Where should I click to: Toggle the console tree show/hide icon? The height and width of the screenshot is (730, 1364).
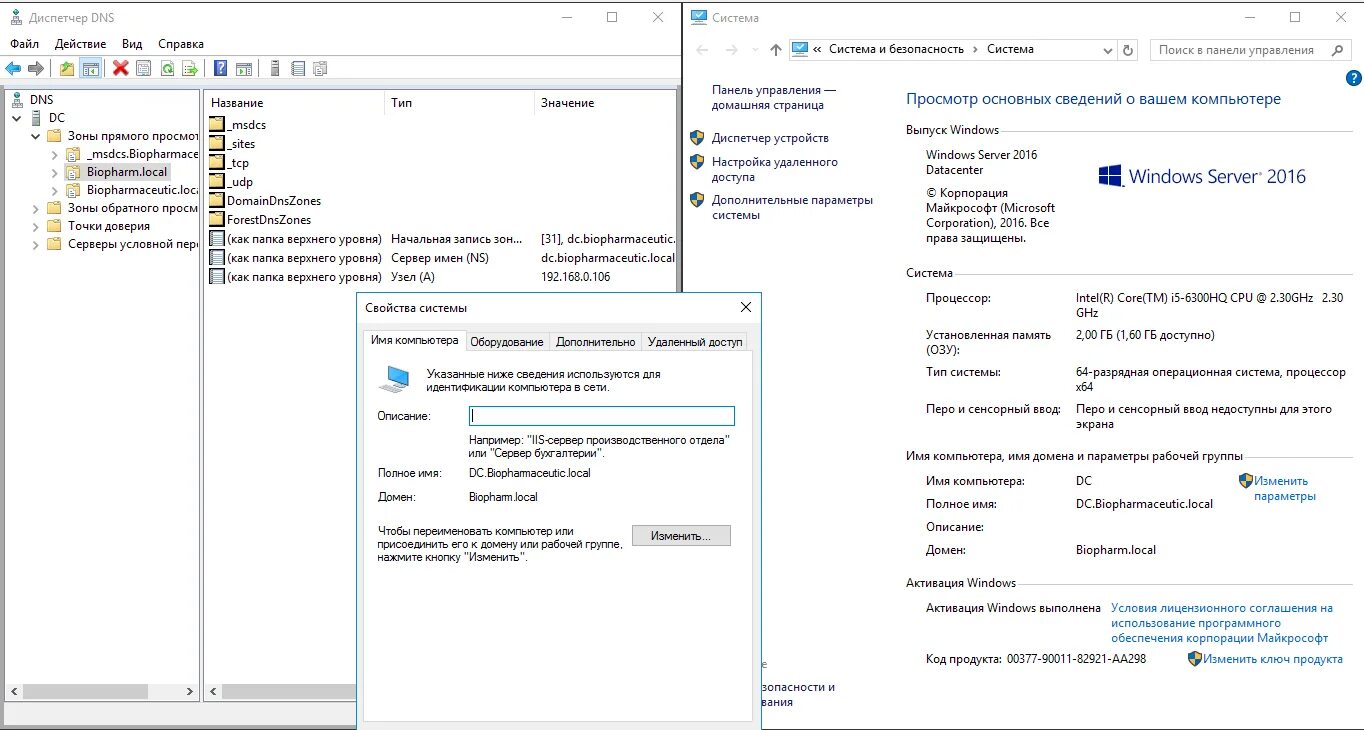[x=90, y=68]
